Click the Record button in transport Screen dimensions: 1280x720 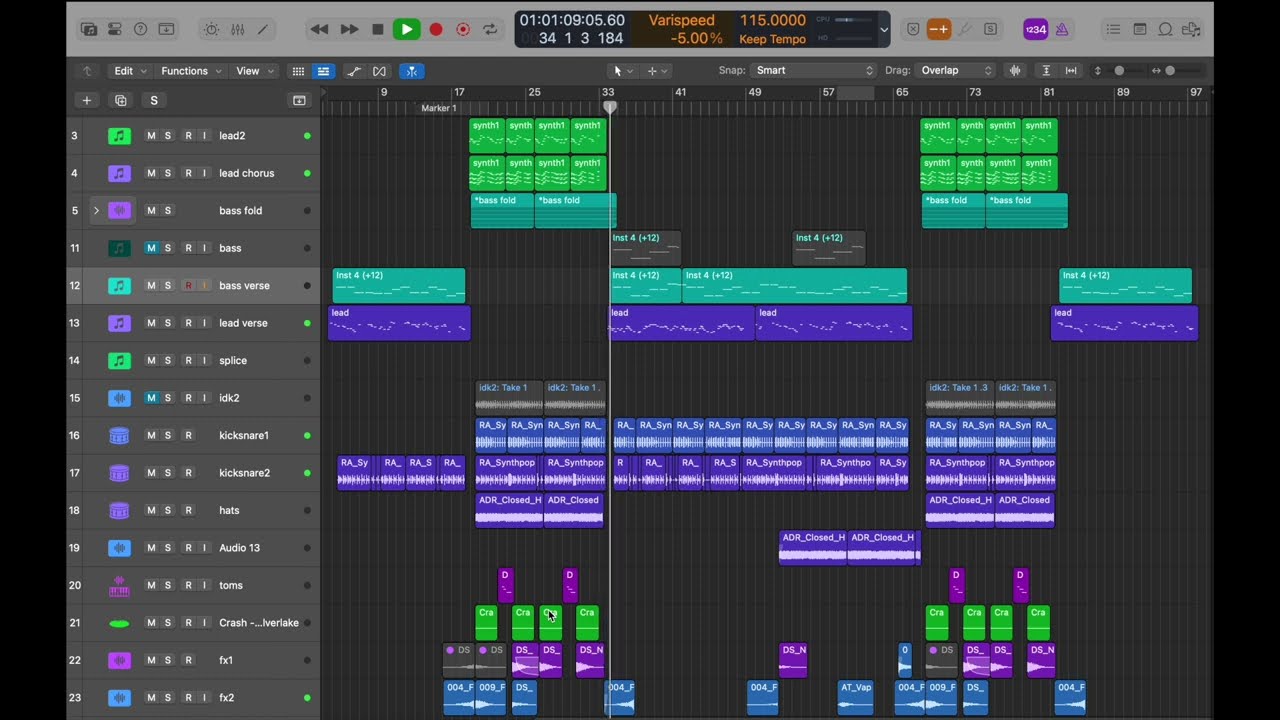click(436, 30)
